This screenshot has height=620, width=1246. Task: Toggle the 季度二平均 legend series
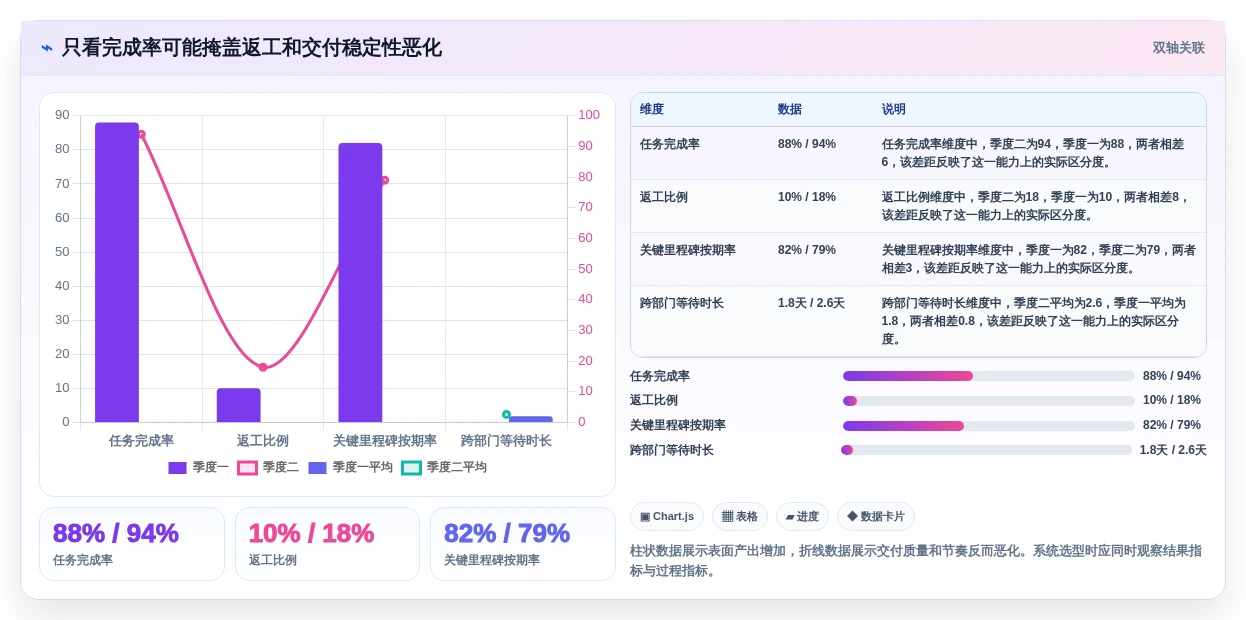click(444, 467)
